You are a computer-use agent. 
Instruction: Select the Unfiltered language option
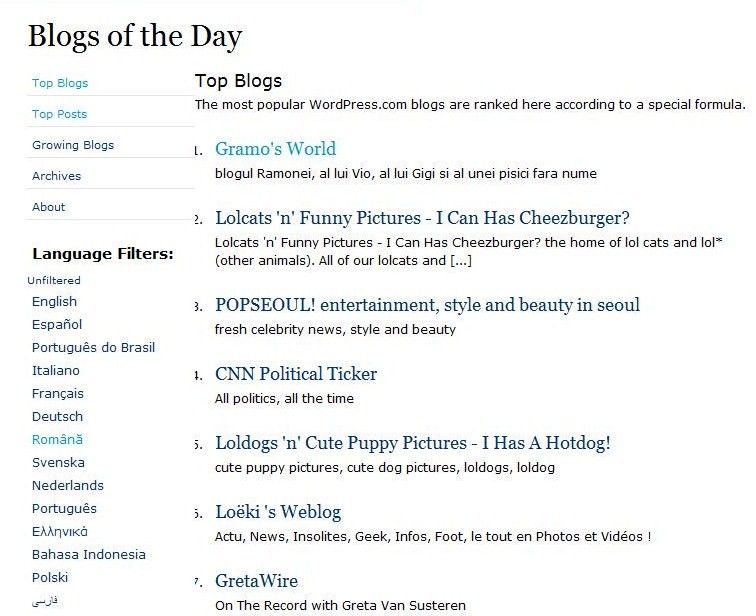54,281
